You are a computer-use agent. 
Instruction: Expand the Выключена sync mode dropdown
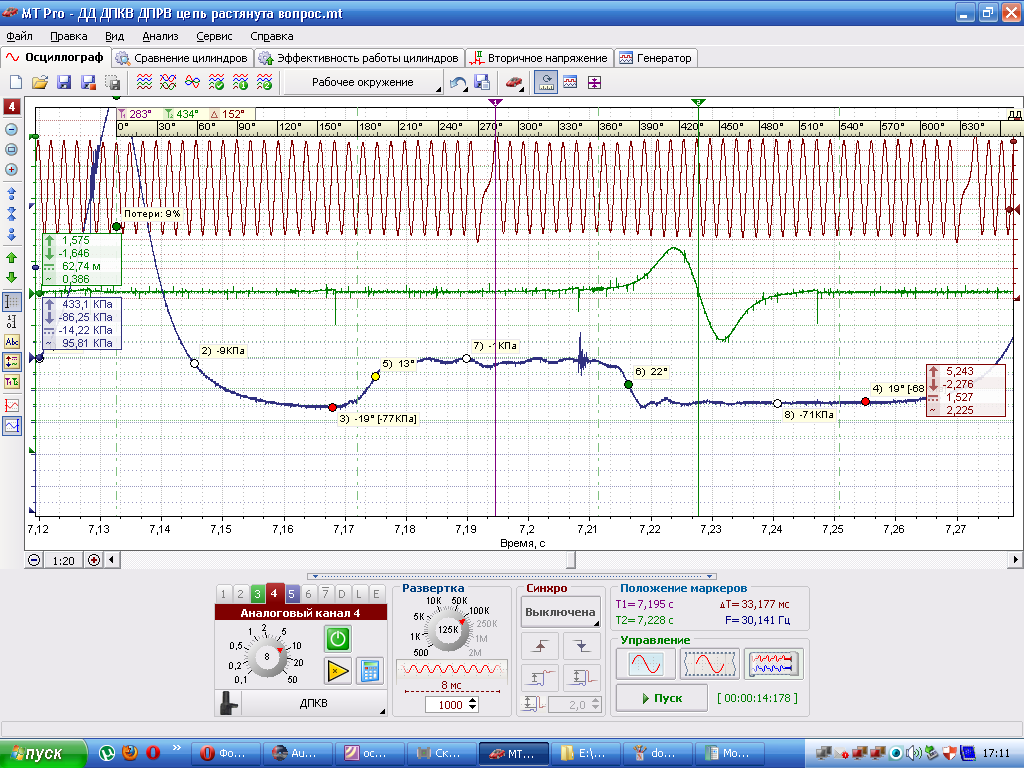pos(560,612)
